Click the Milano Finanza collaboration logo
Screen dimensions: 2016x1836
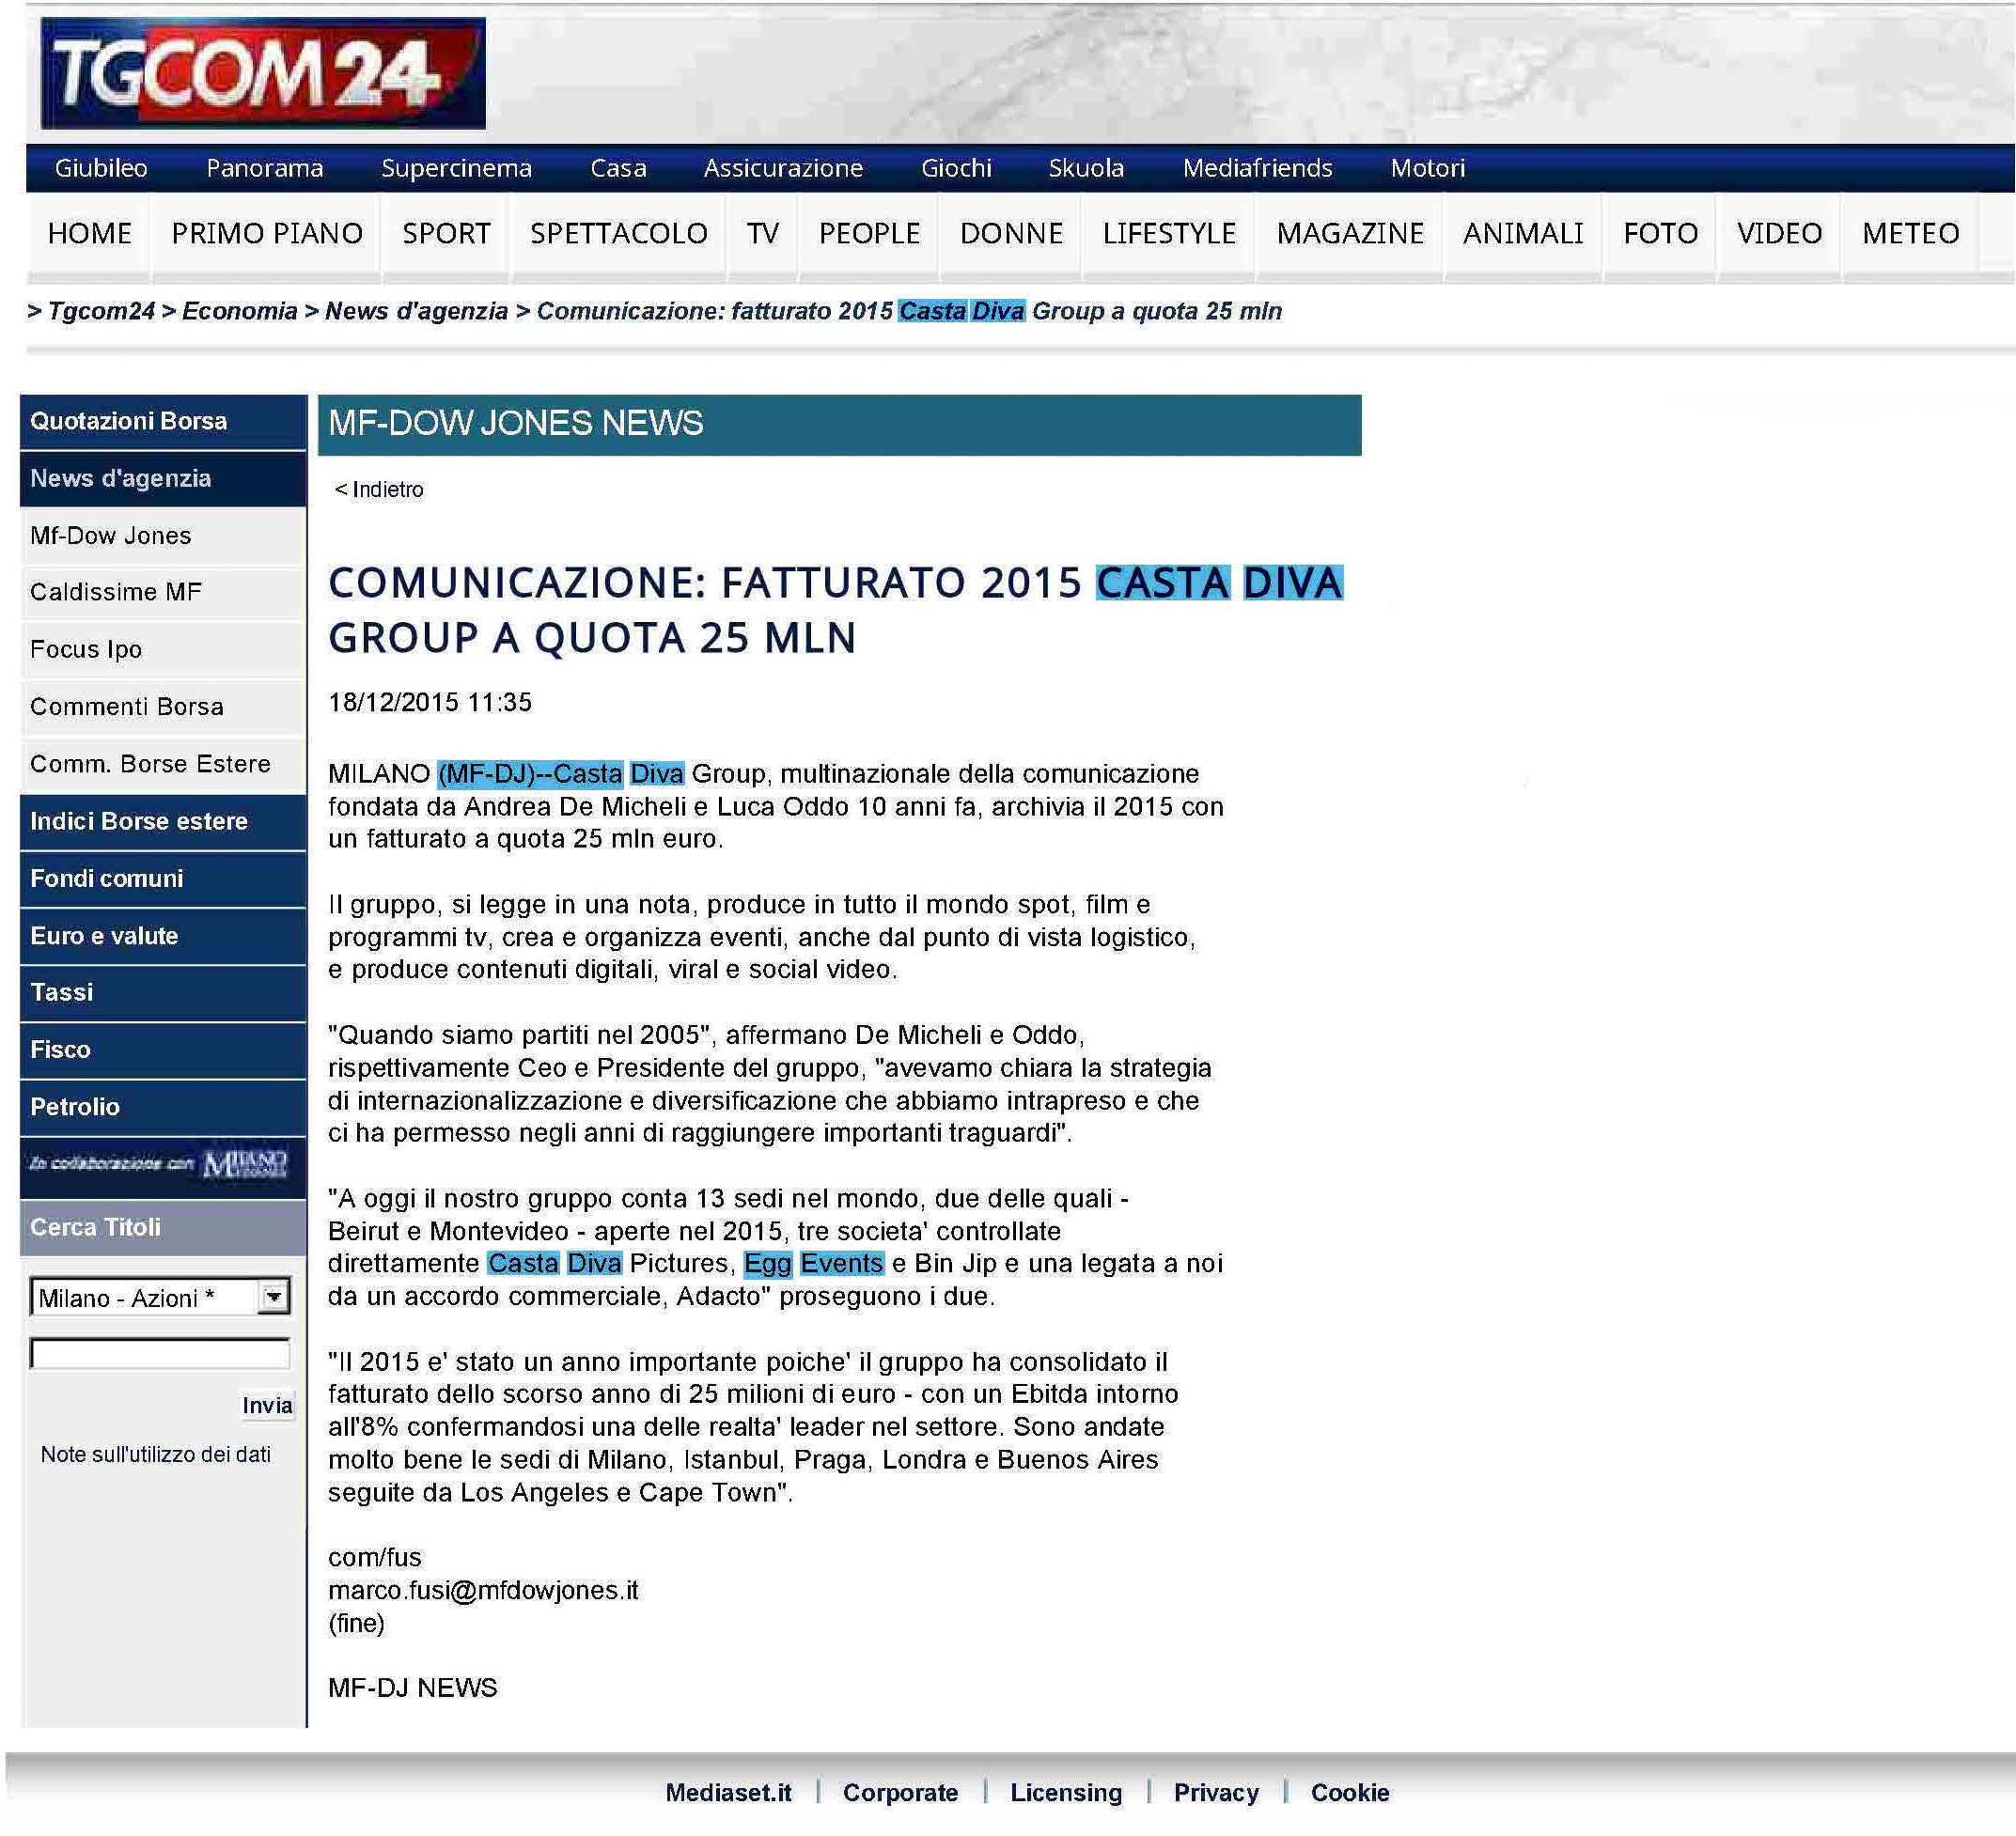pyautogui.click(x=244, y=1165)
